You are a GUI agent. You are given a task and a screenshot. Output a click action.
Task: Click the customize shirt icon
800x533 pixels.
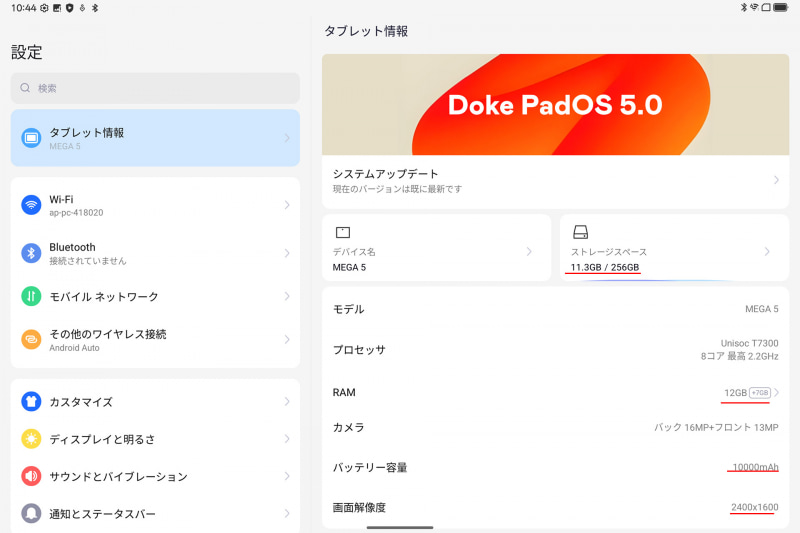tap(31, 401)
